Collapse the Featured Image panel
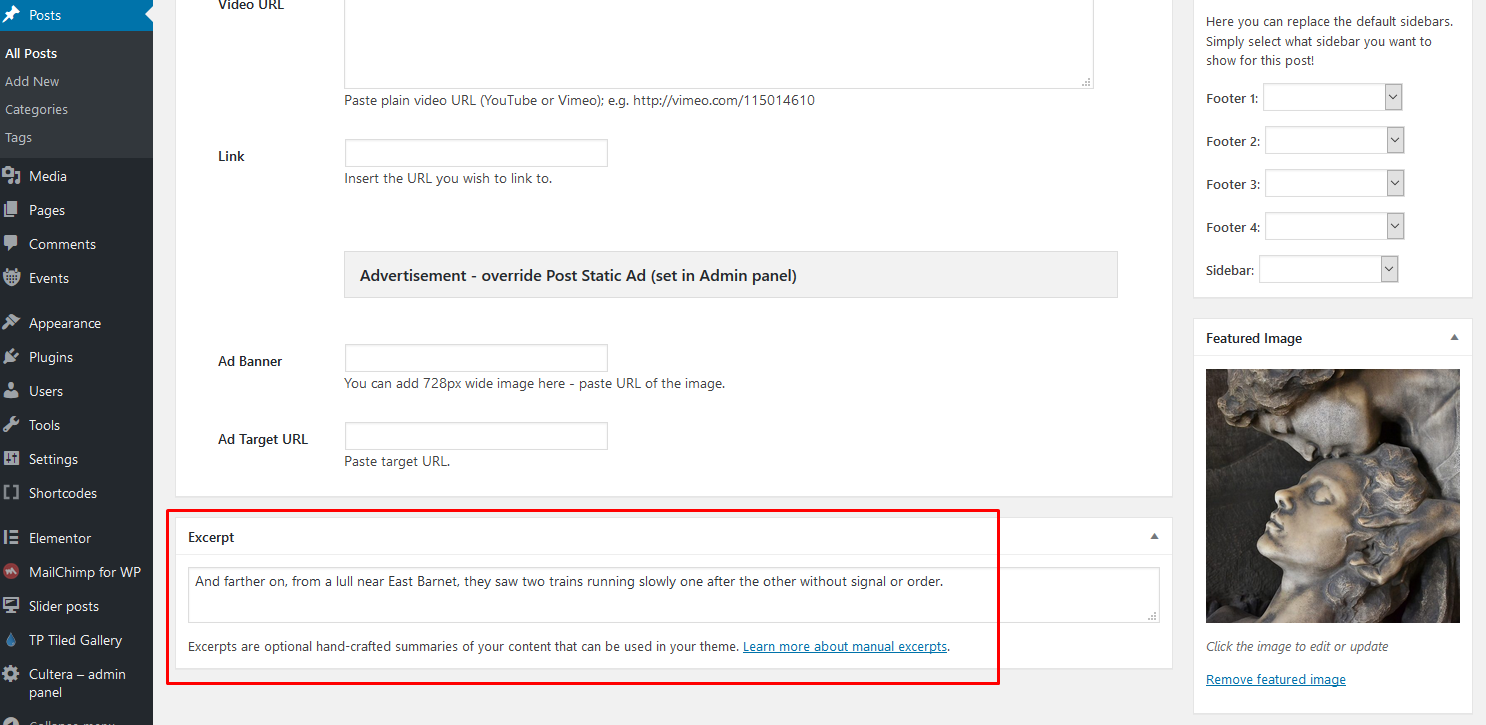1486x725 pixels. pos(1454,338)
